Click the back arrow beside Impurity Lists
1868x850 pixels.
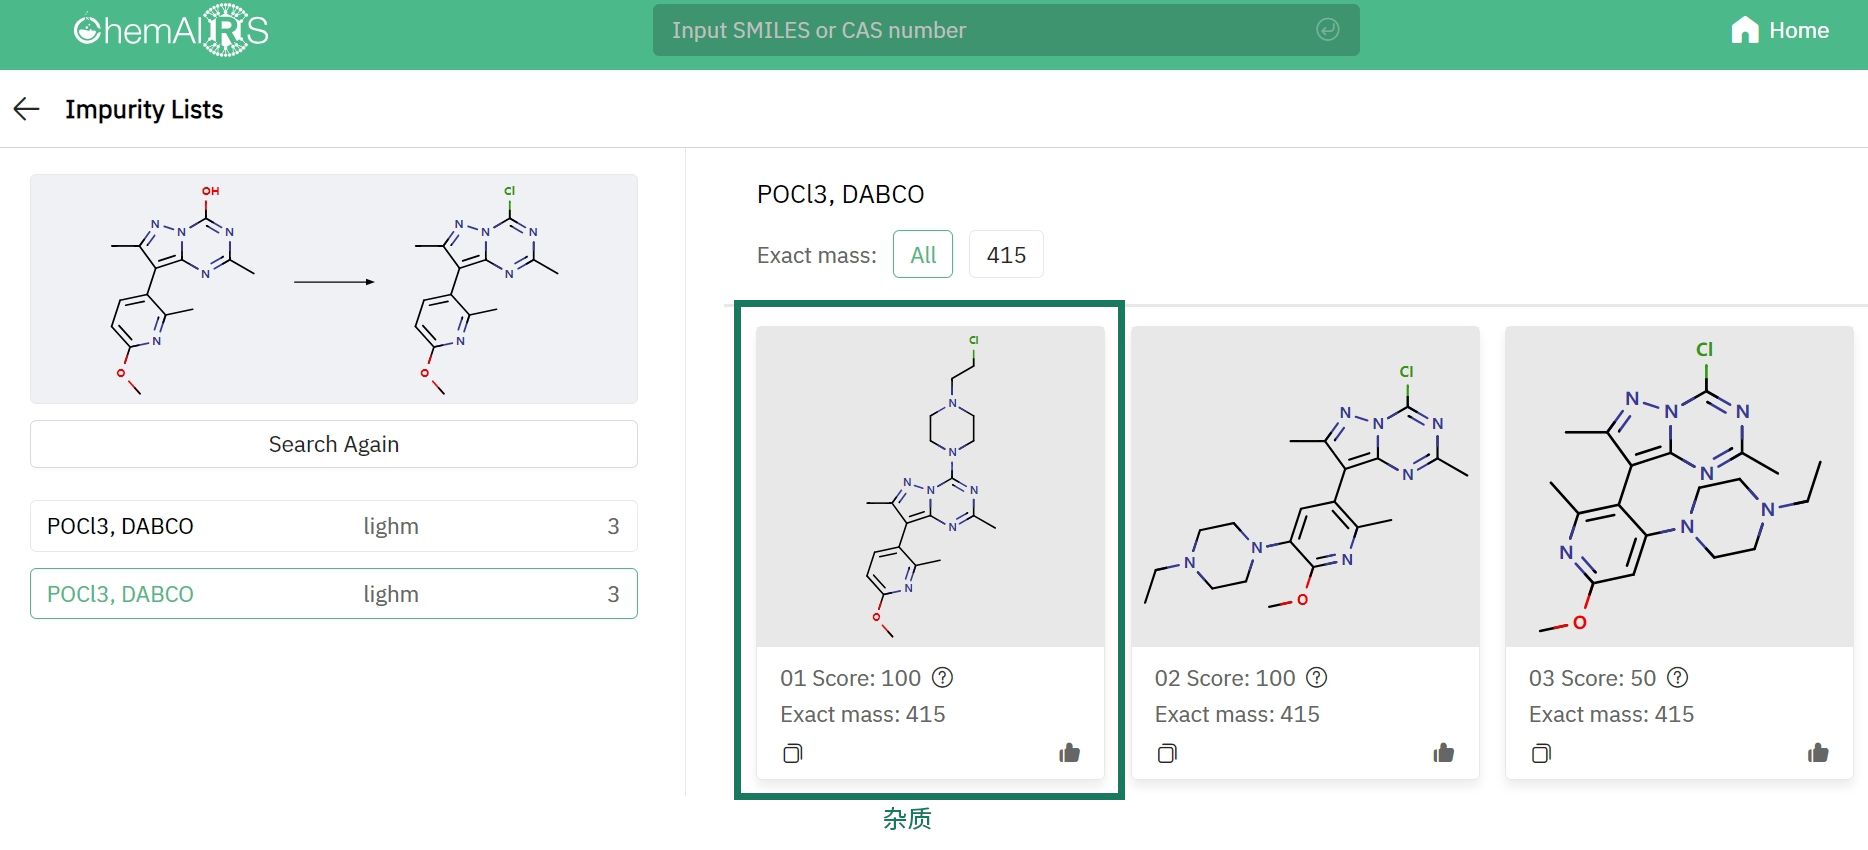click(x=26, y=109)
